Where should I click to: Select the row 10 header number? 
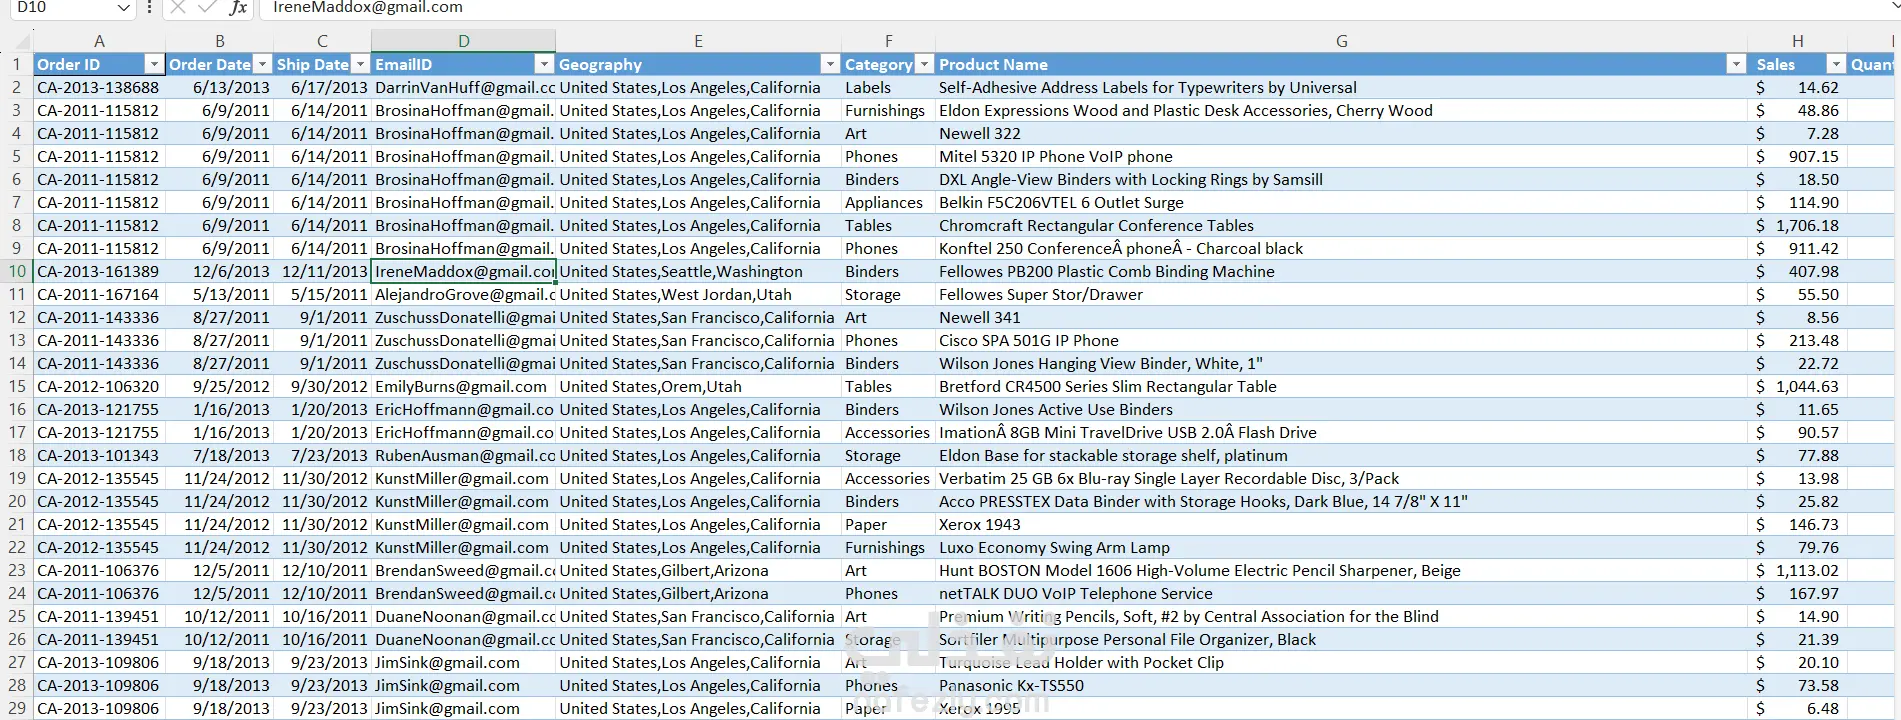pos(16,271)
